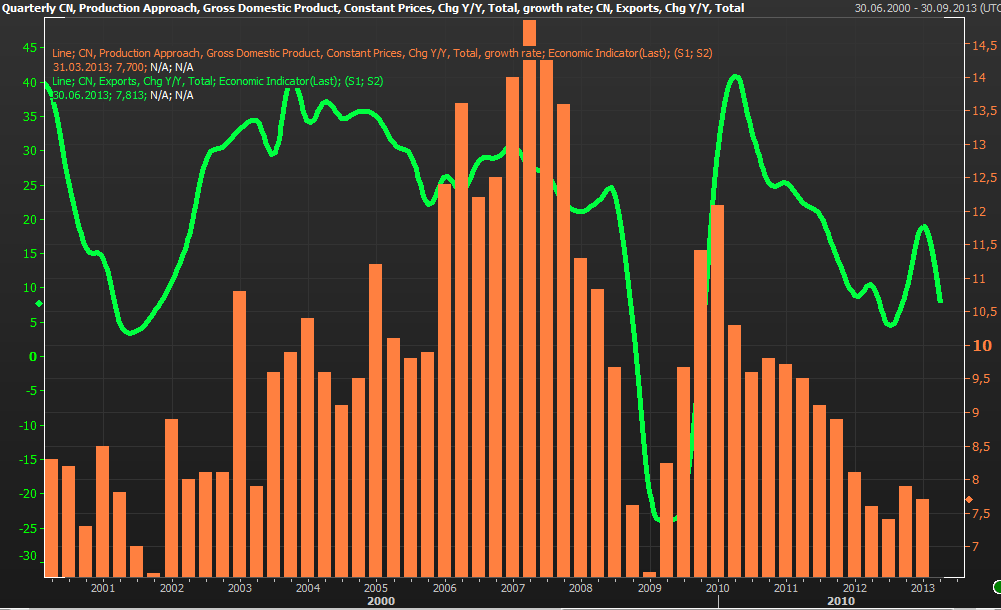The height and width of the screenshot is (610, 1001).
Task: Select the tallest orange GDP bar in 2007
Action: [529, 300]
